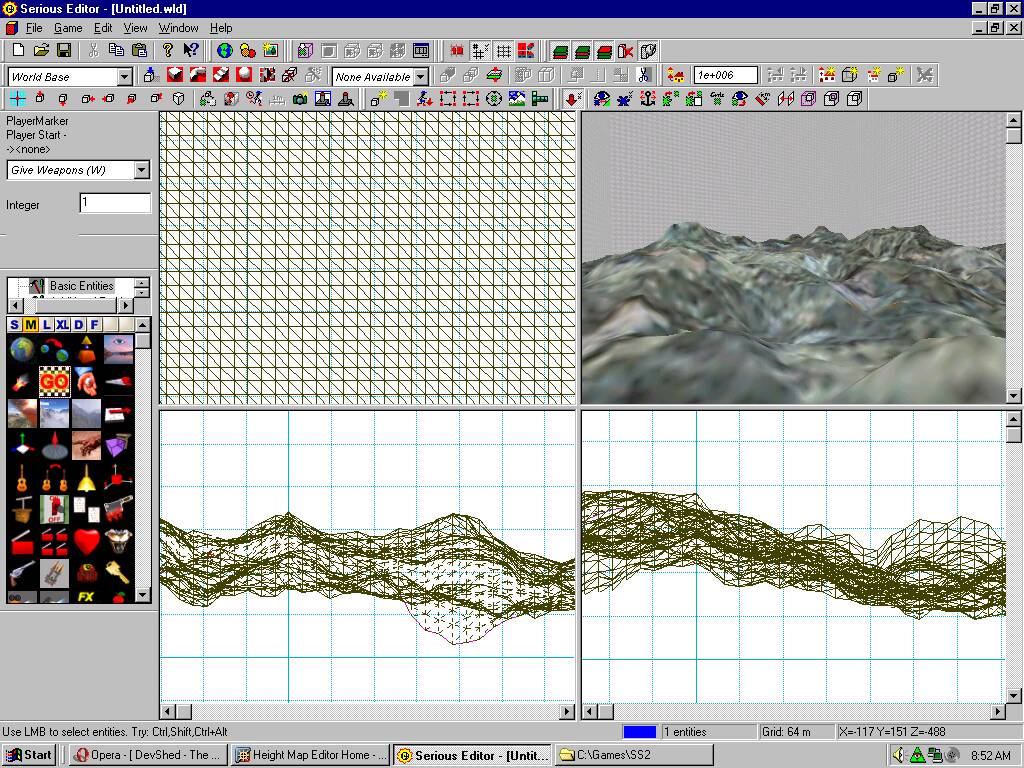Click the system clock showing 8:52 AM
The width and height of the screenshot is (1024, 768).
tap(991, 756)
